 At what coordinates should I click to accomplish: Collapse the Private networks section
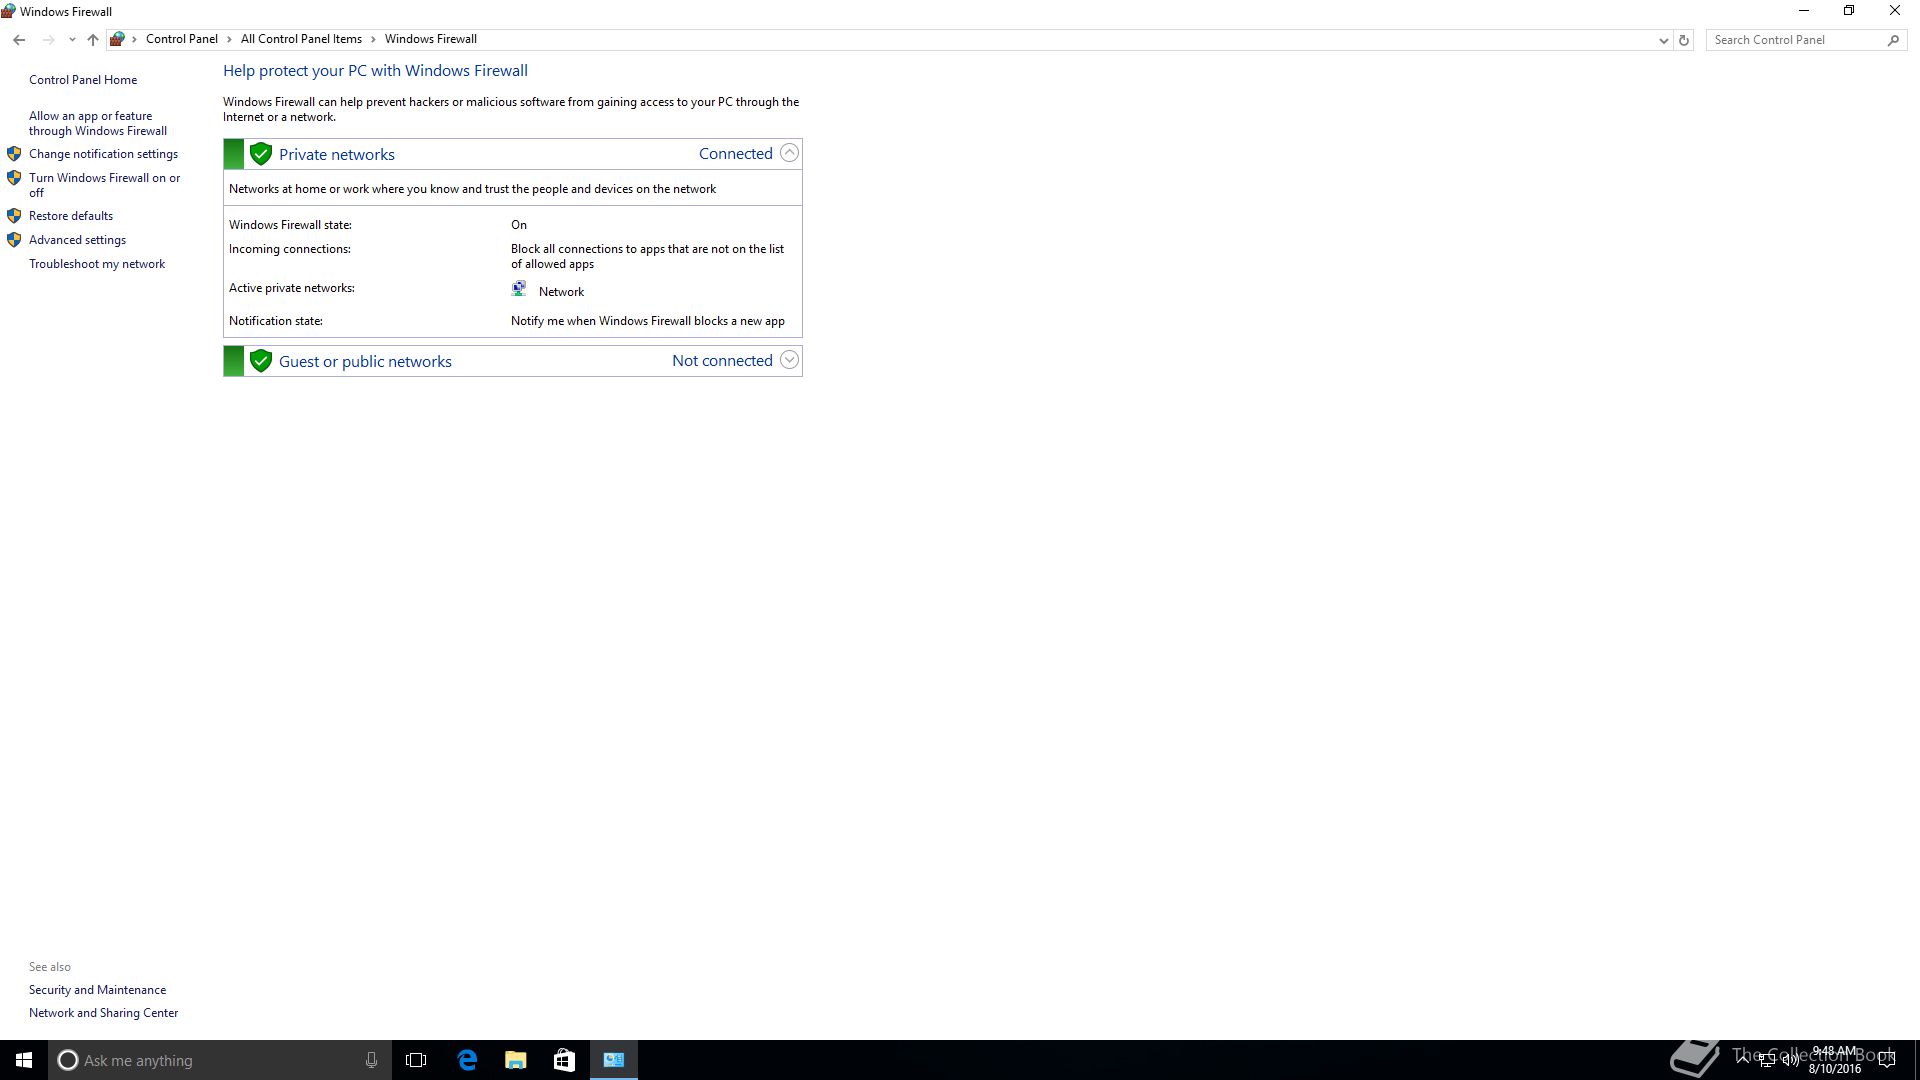[x=789, y=153]
